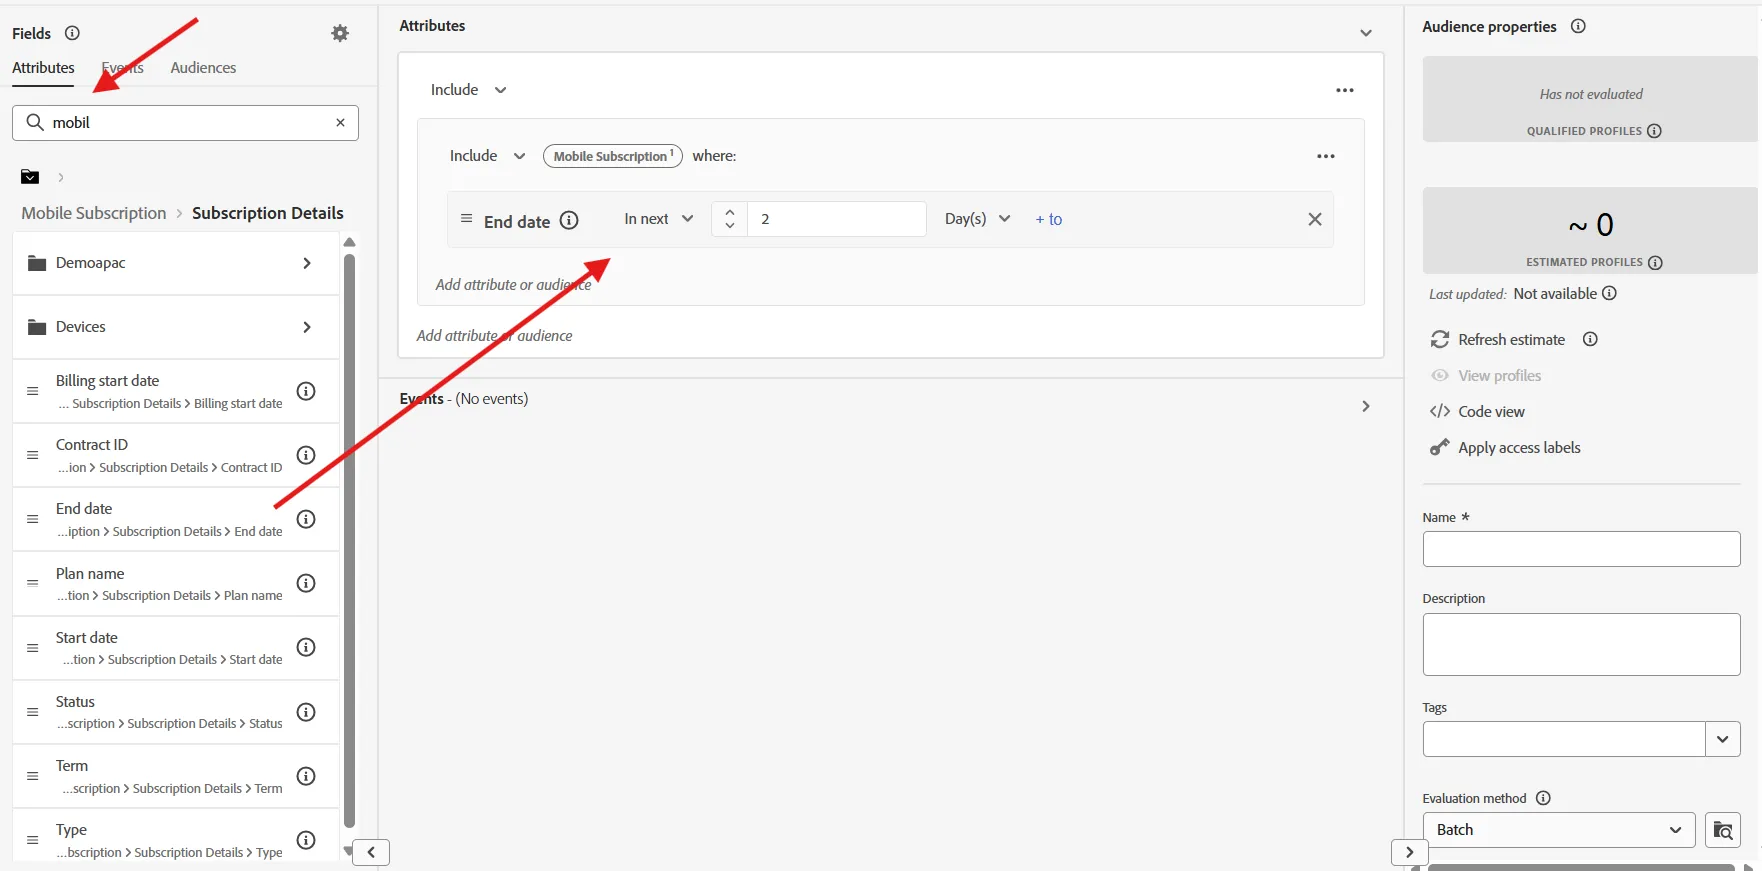
Task: Select the Attributes tab
Action: point(43,68)
